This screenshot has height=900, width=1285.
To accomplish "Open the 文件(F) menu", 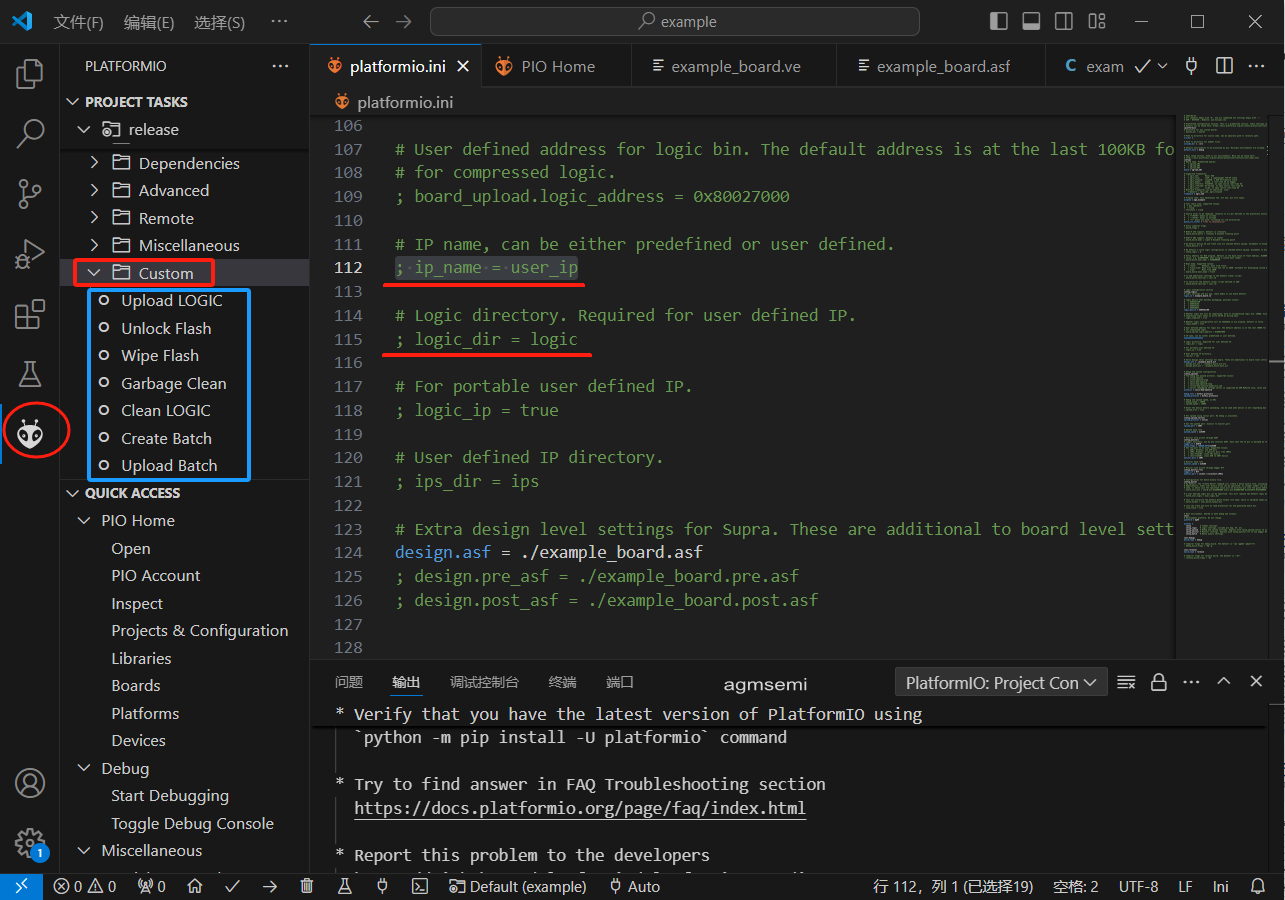I will [78, 22].
